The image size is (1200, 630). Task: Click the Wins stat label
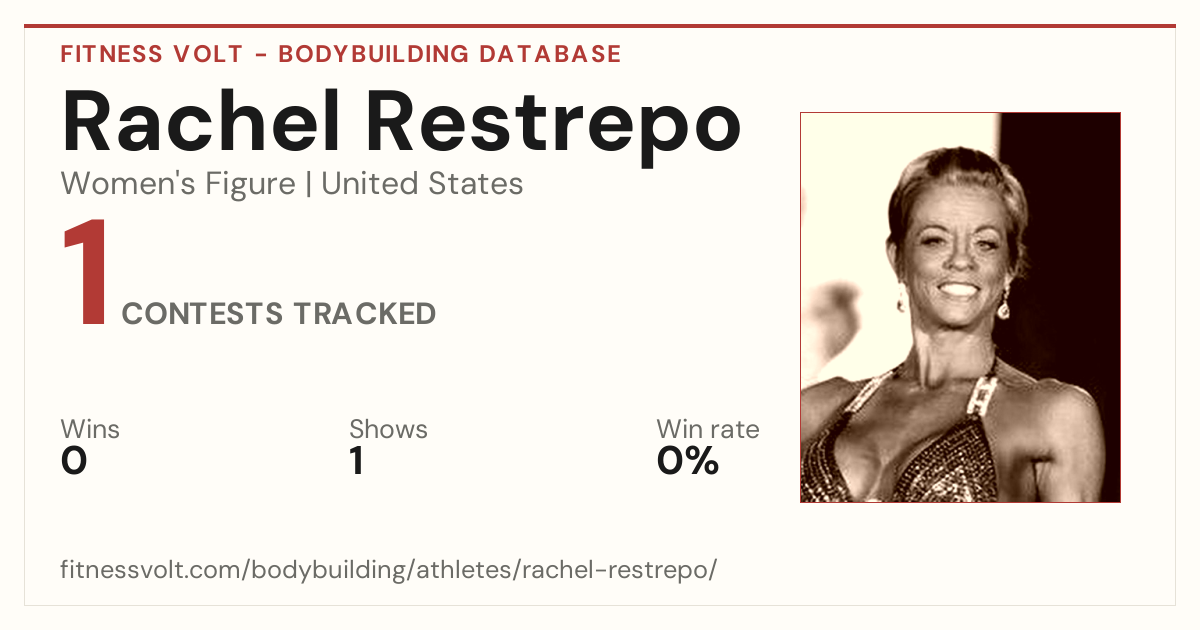coord(90,430)
